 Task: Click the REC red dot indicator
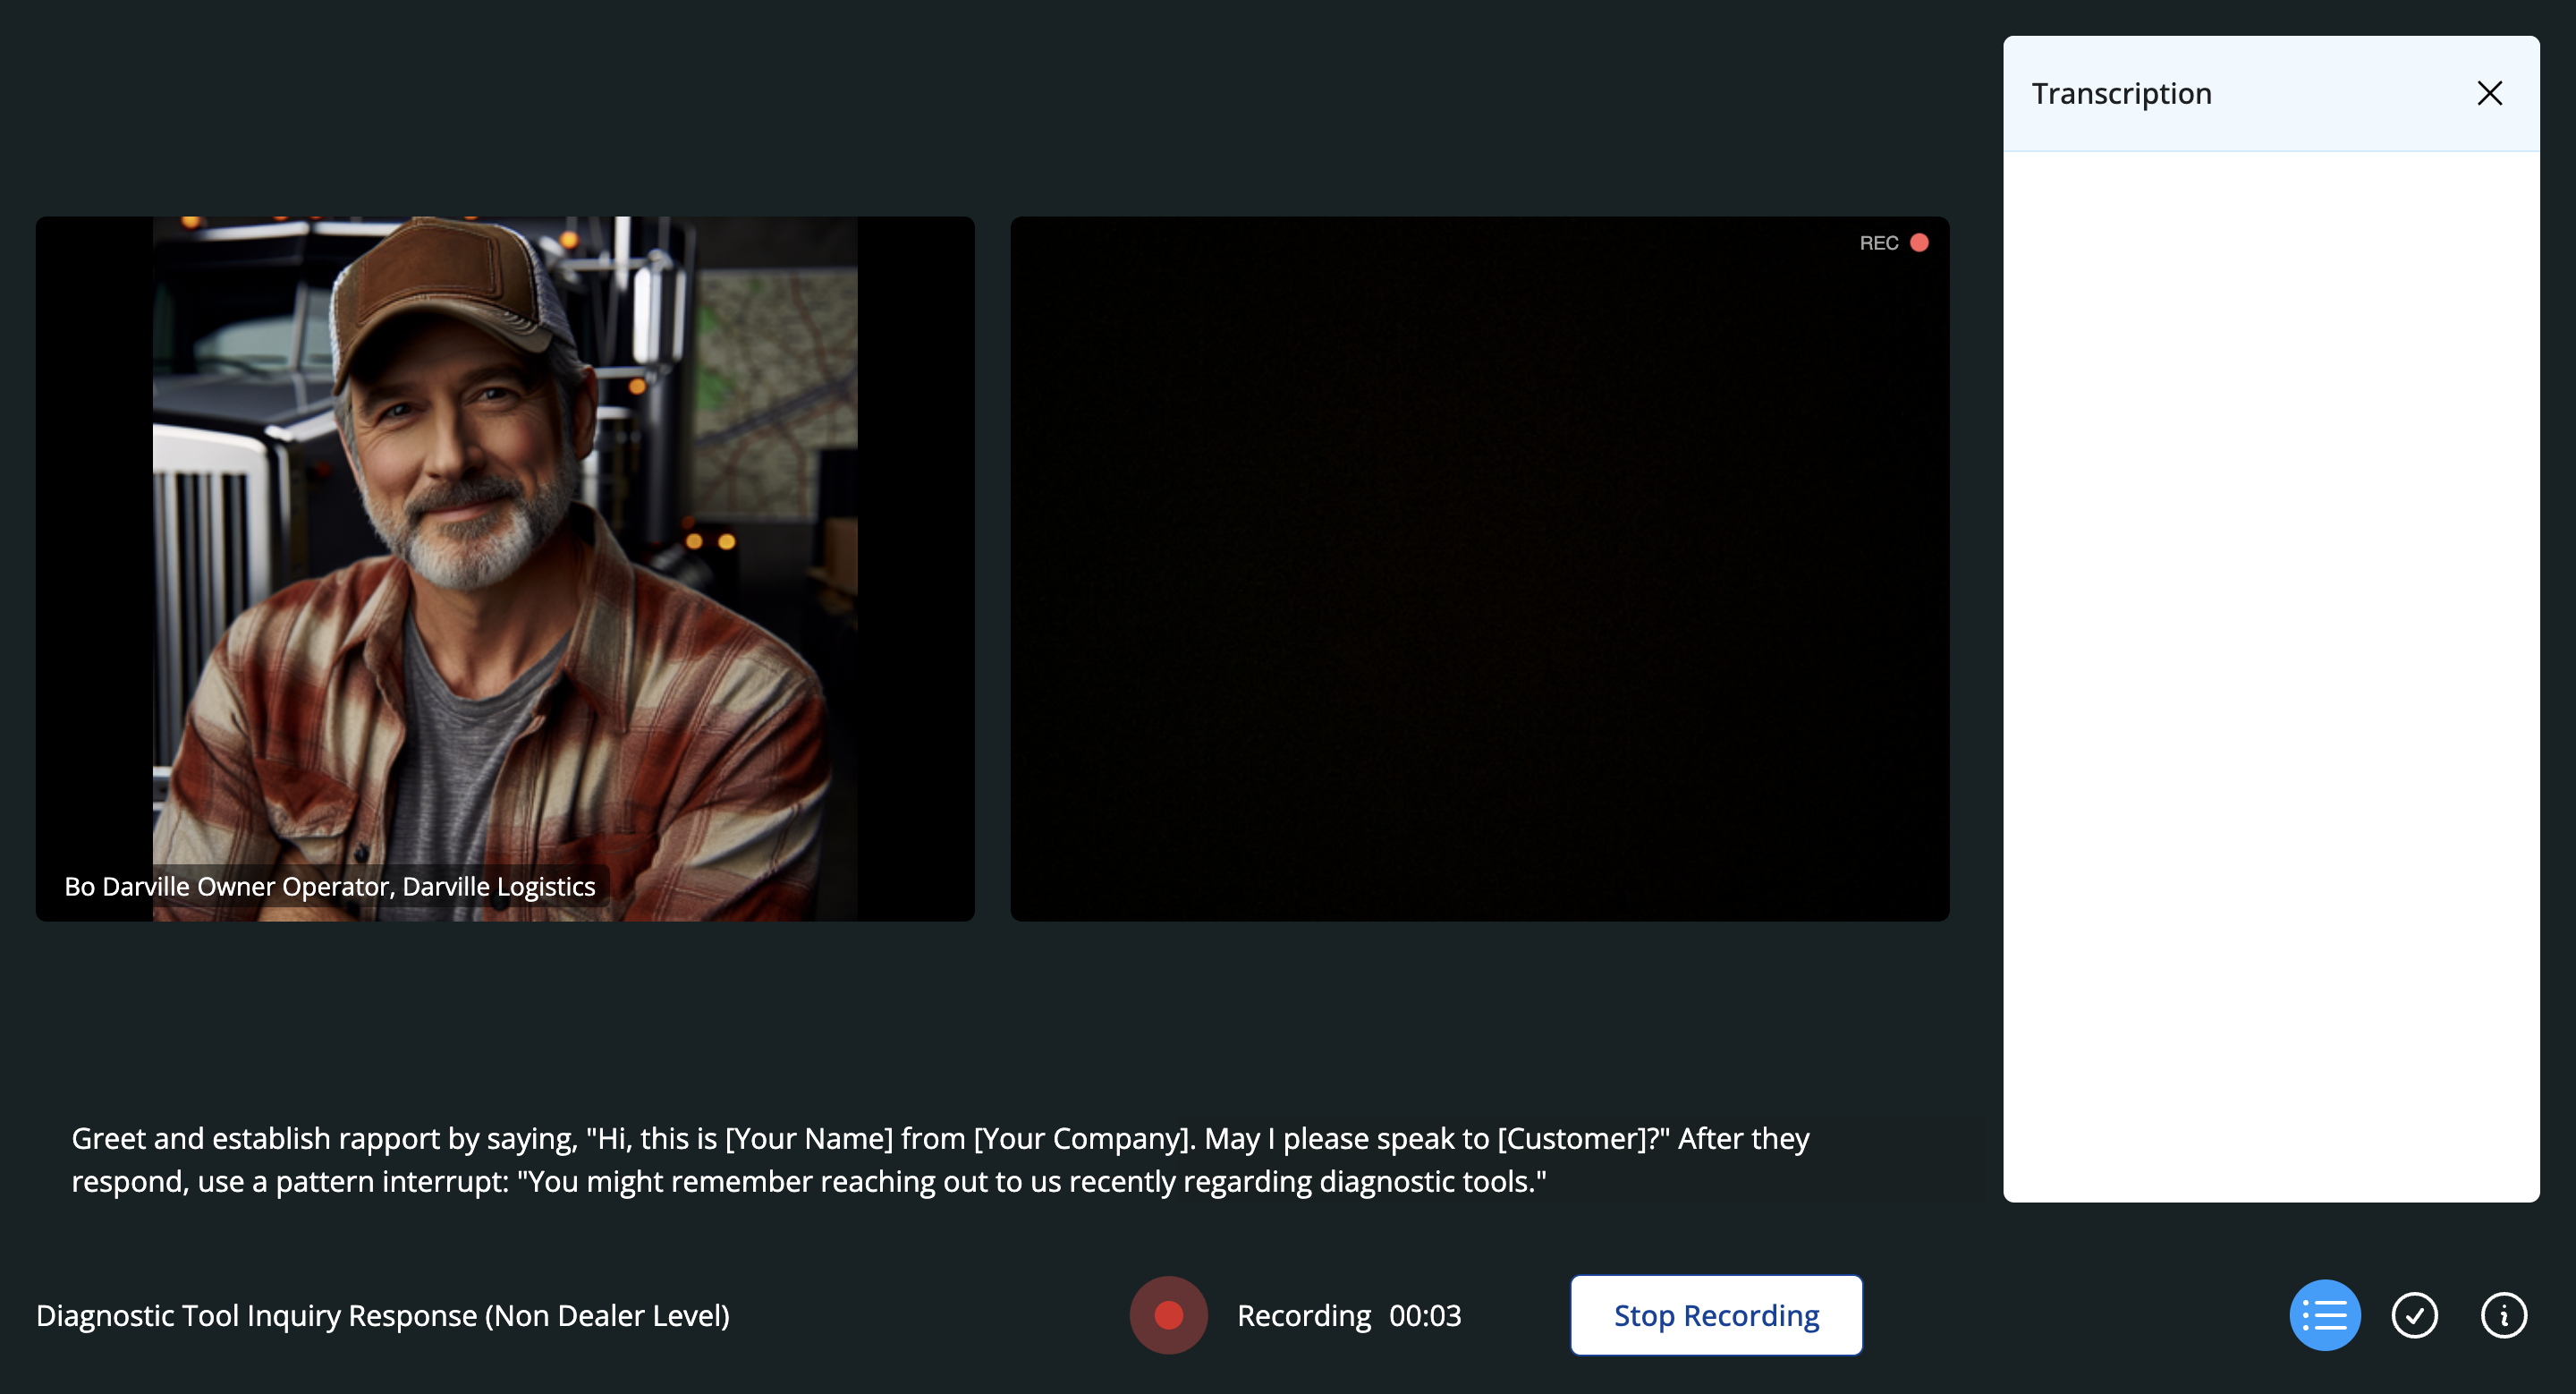coord(1919,243)
